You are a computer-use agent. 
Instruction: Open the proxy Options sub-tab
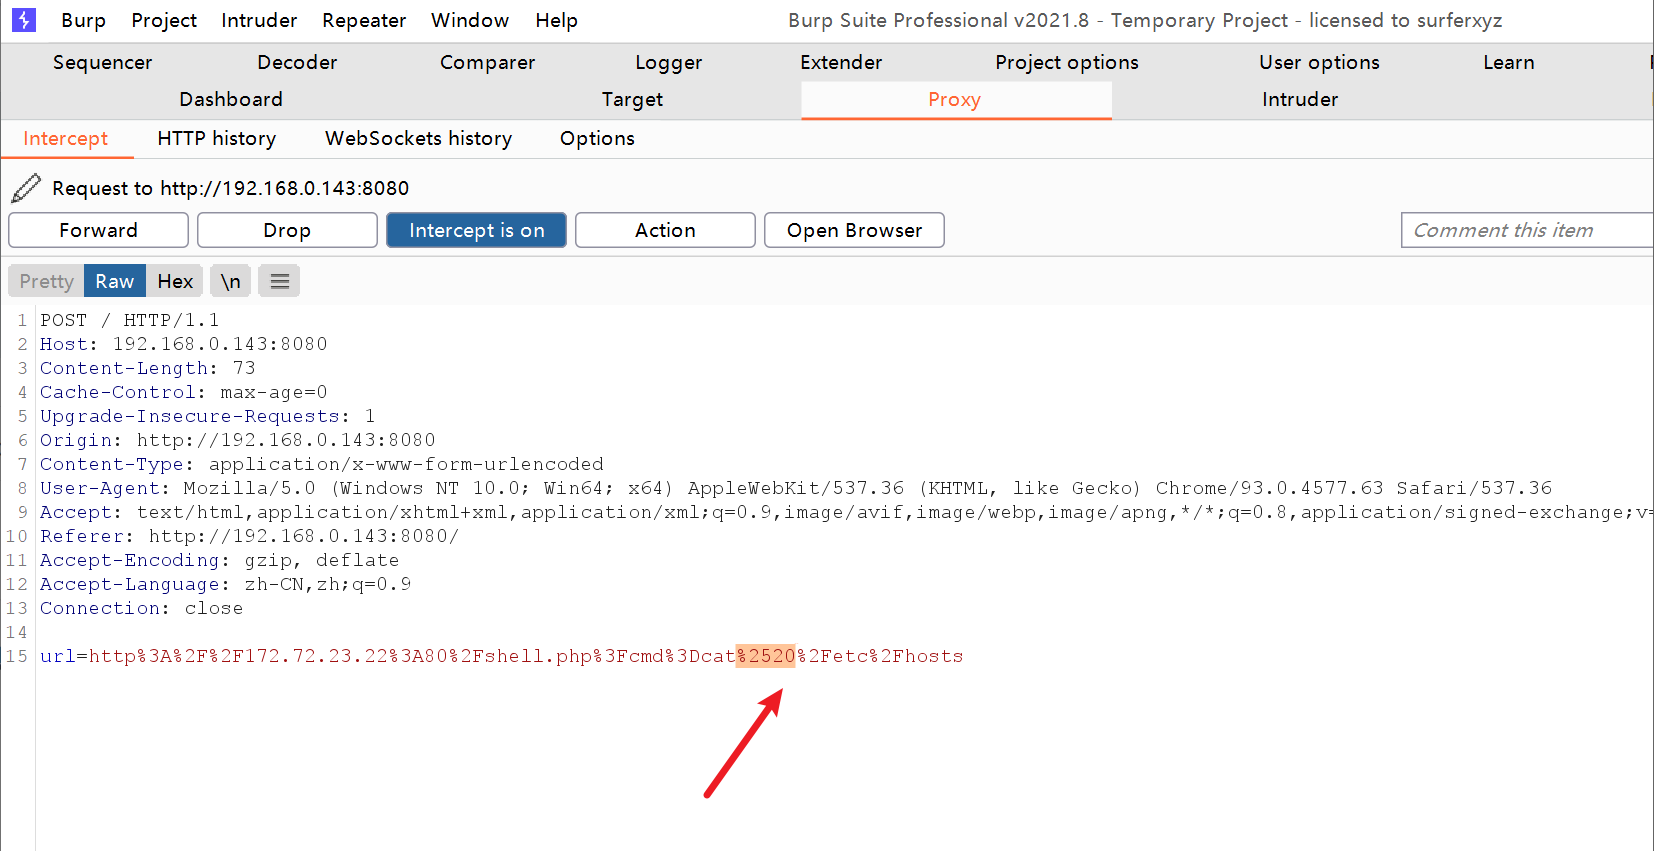(x=597, y=138)
